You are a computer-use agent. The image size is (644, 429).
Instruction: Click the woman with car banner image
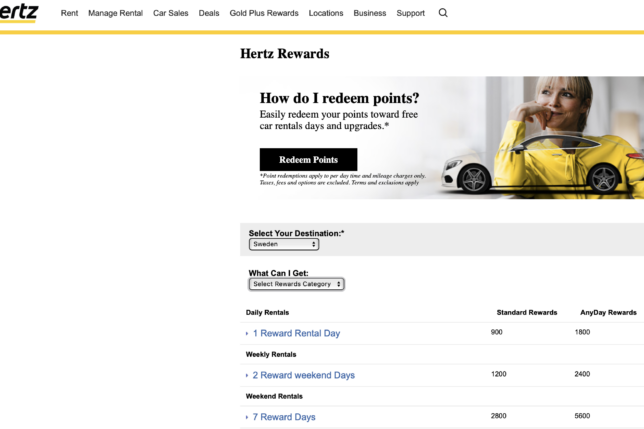click(x=542, y=138)
